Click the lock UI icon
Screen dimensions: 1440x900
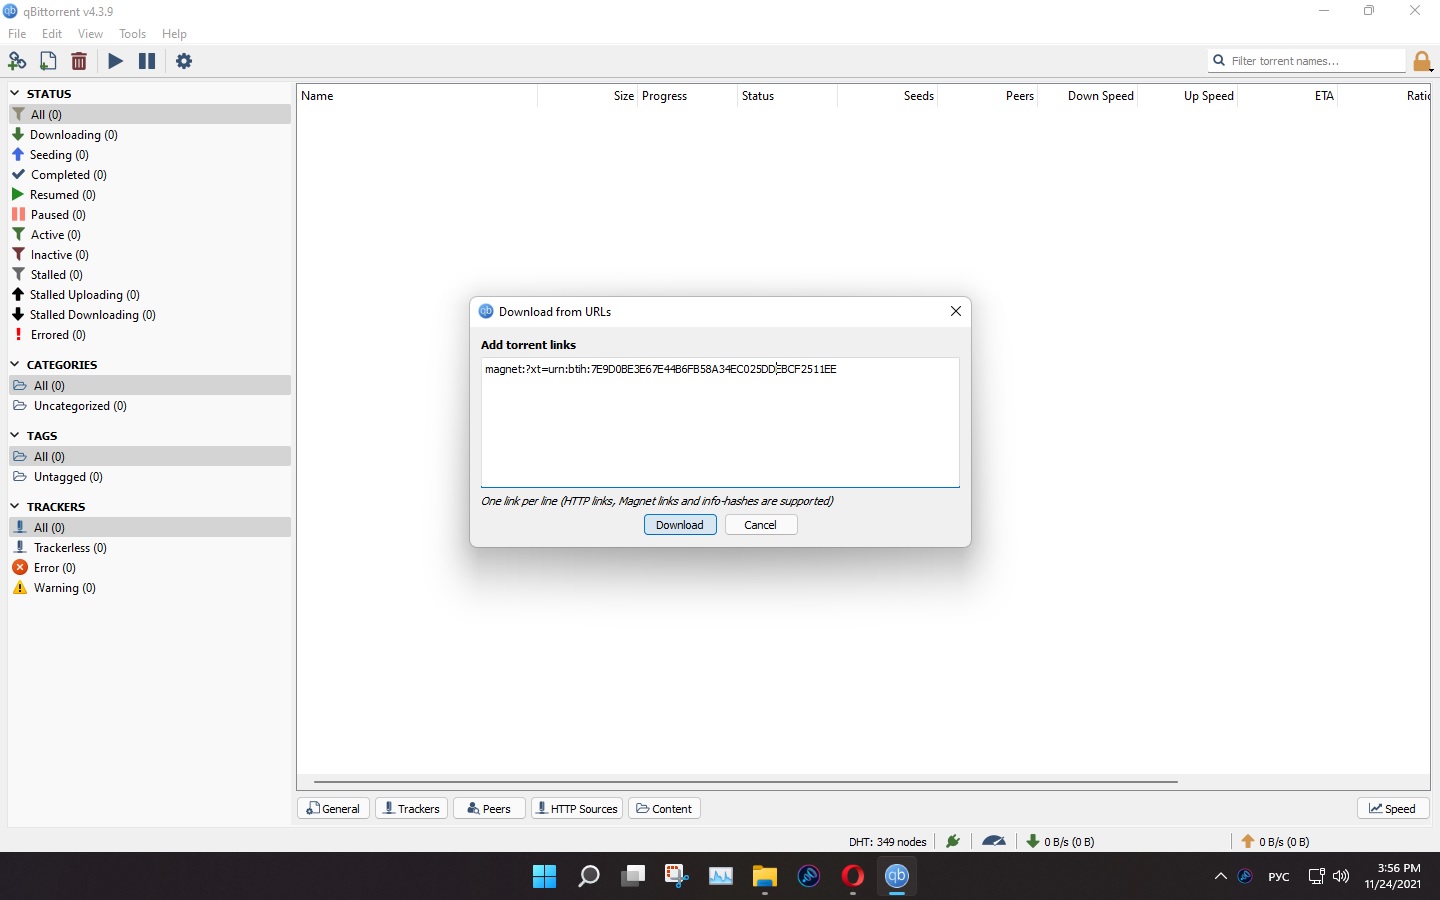[1422, 61]
